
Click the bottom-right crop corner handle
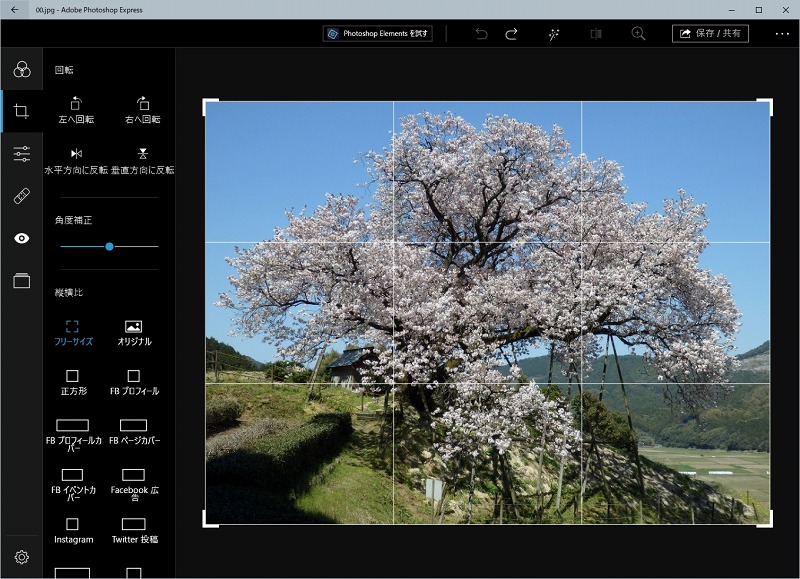point(765,520)
